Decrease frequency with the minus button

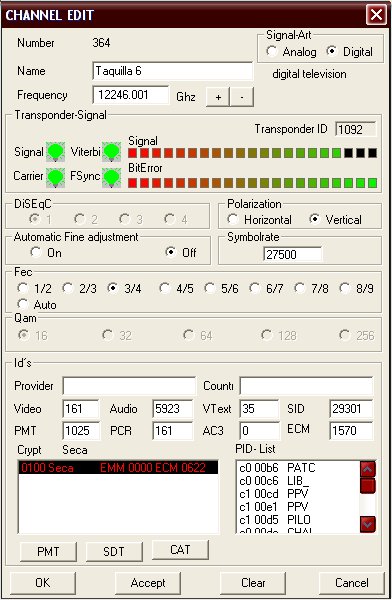tap(242, 97)
